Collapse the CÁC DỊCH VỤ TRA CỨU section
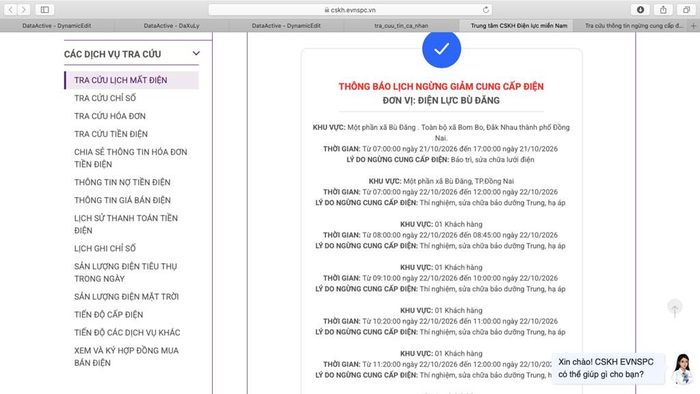 coord(196,54)
